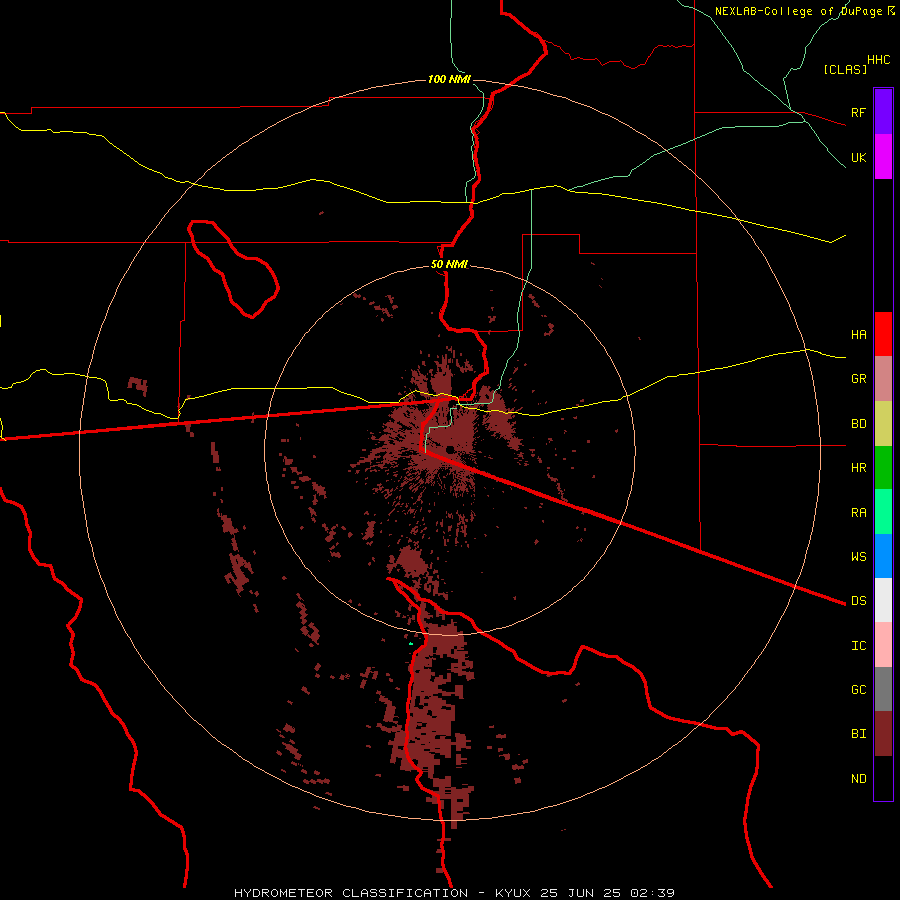Viewport: 900px width, 900px height.
Task: Click the DS legend label
Action: [x=858, y=601]
